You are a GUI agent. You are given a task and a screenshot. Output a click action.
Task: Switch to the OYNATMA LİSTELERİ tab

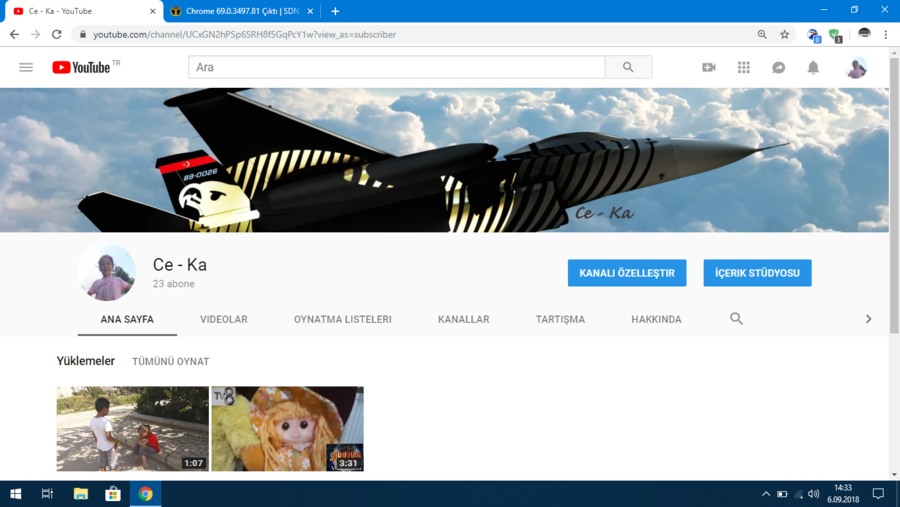(342, 319)
